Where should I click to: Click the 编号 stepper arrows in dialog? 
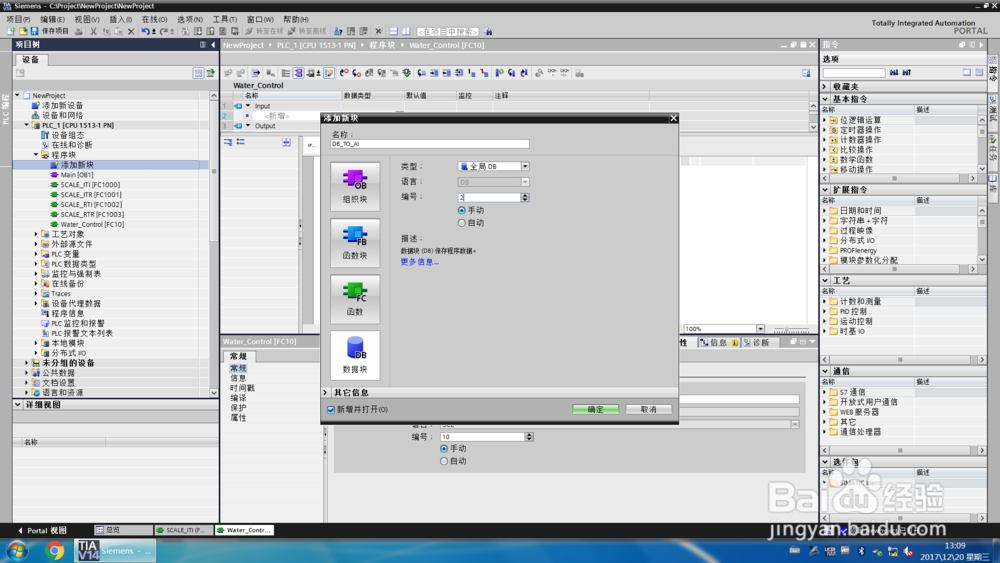[x=525, y=198]
